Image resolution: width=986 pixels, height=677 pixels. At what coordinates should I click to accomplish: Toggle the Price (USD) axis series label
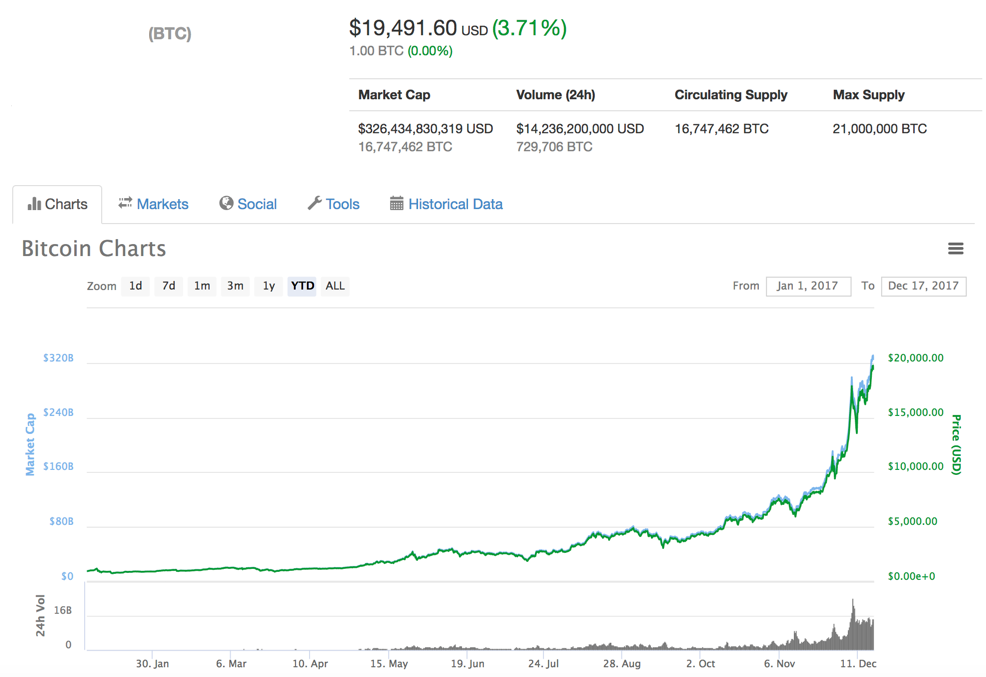coord(955,444)
